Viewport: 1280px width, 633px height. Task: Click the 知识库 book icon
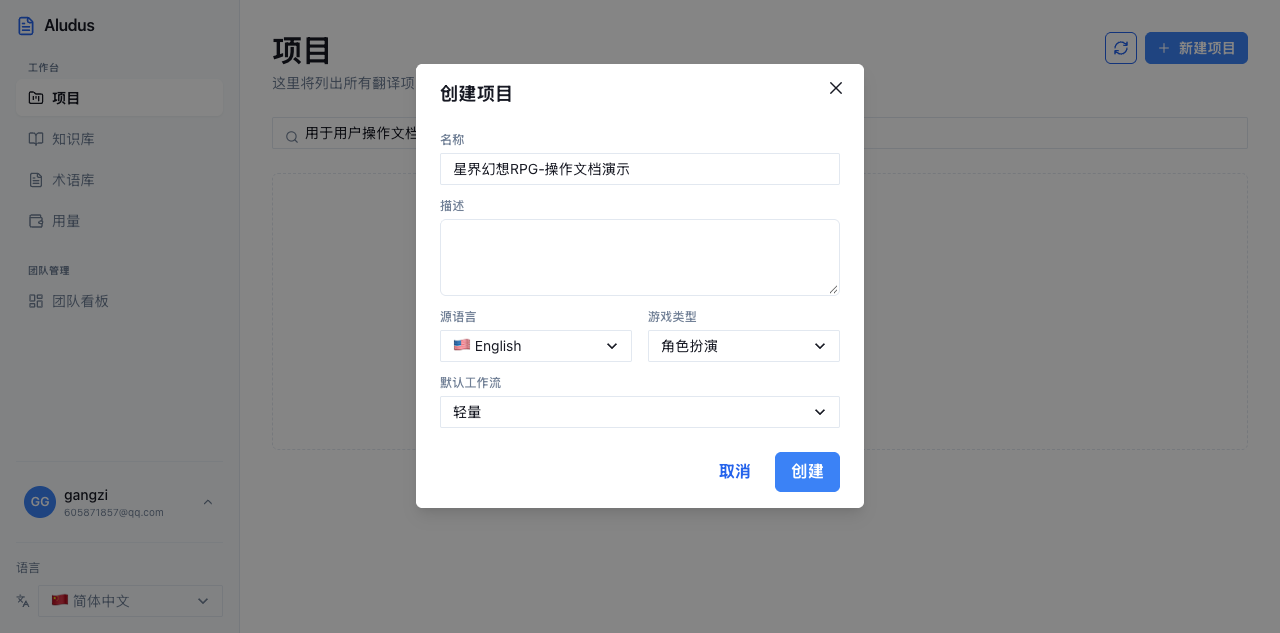click(x=36, y=139)
